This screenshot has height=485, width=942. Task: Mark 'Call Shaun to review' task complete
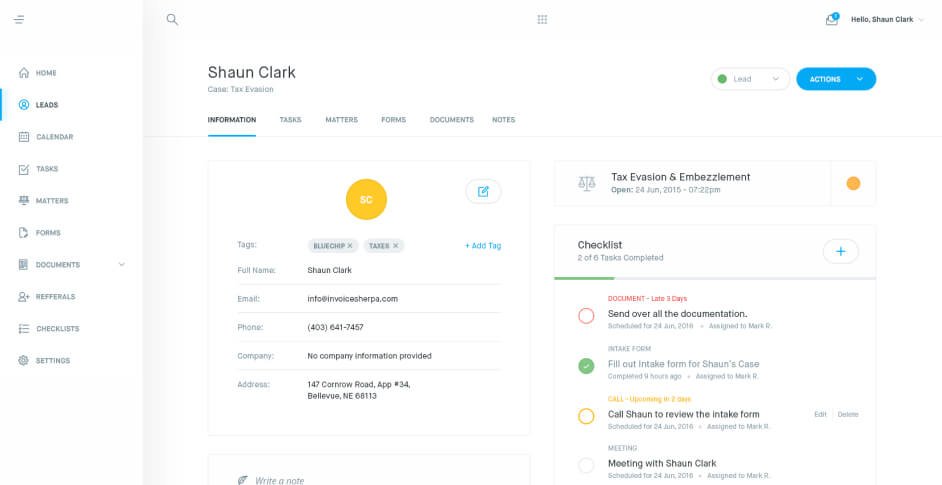tap(586, 416)
